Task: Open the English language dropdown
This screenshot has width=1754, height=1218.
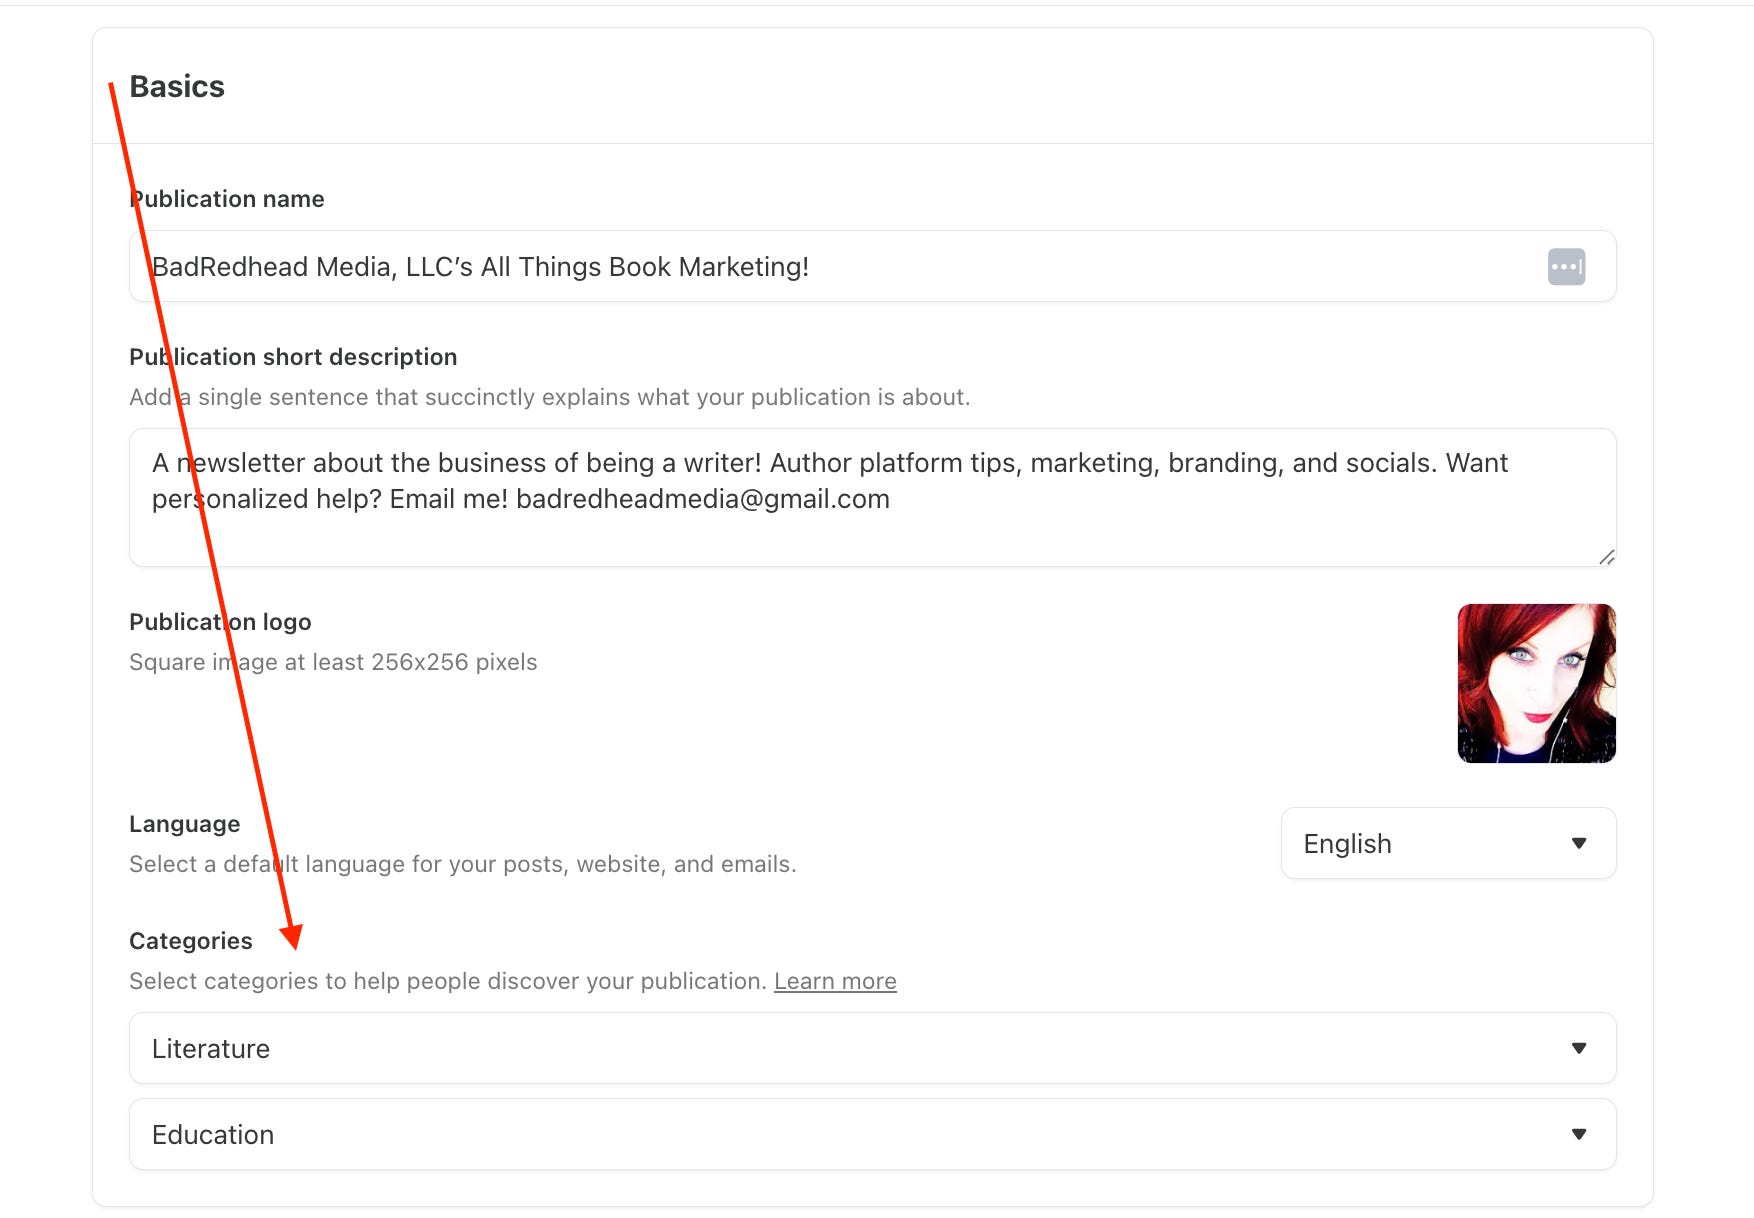Action: (1448, 843)
